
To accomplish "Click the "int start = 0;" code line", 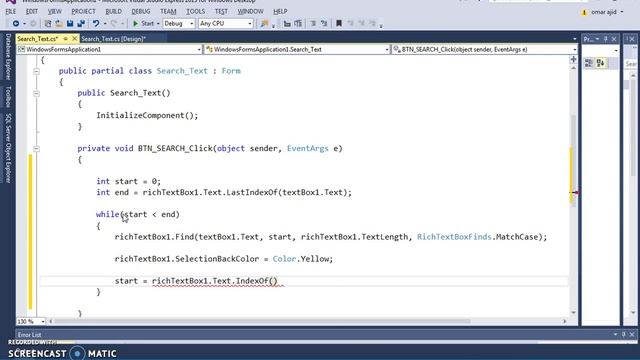I will click(x=129, y=181).
